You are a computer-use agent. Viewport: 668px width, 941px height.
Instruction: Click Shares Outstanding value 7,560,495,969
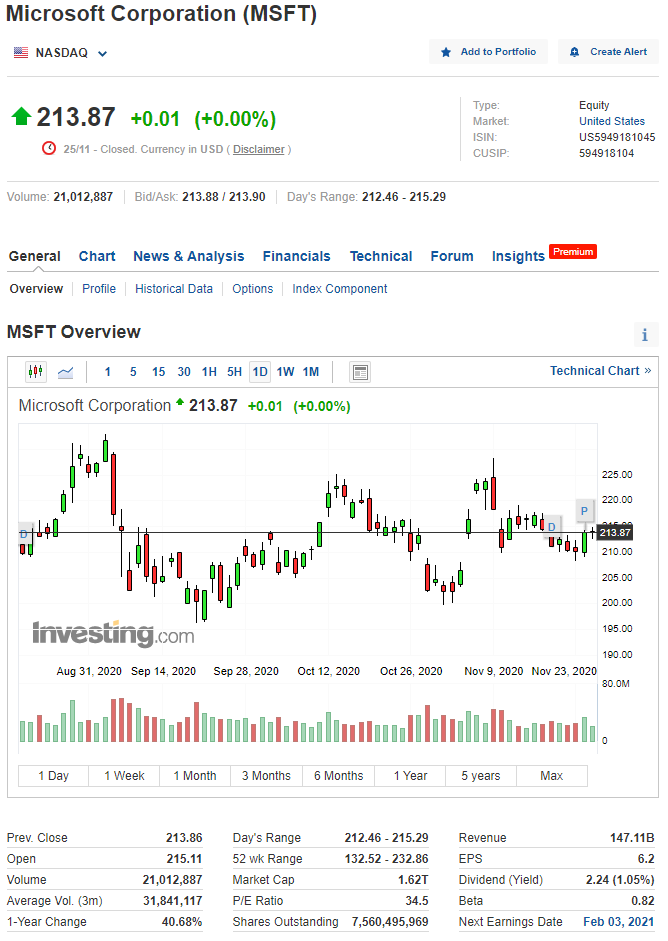tap(390, 922)
